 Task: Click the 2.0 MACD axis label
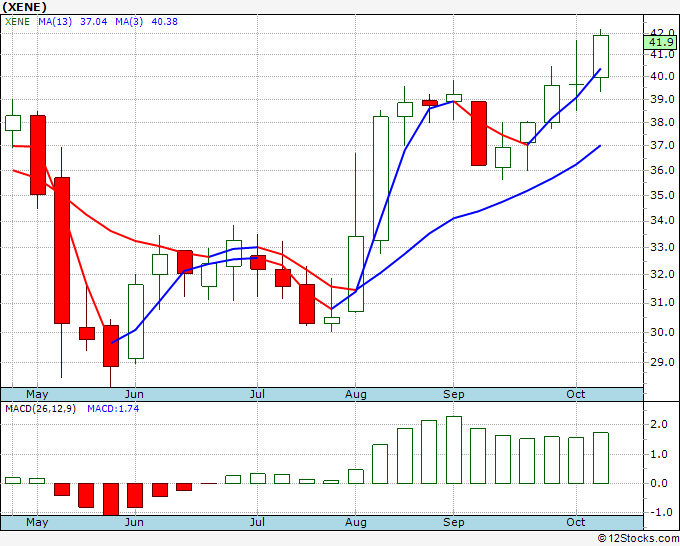point(659,425)
